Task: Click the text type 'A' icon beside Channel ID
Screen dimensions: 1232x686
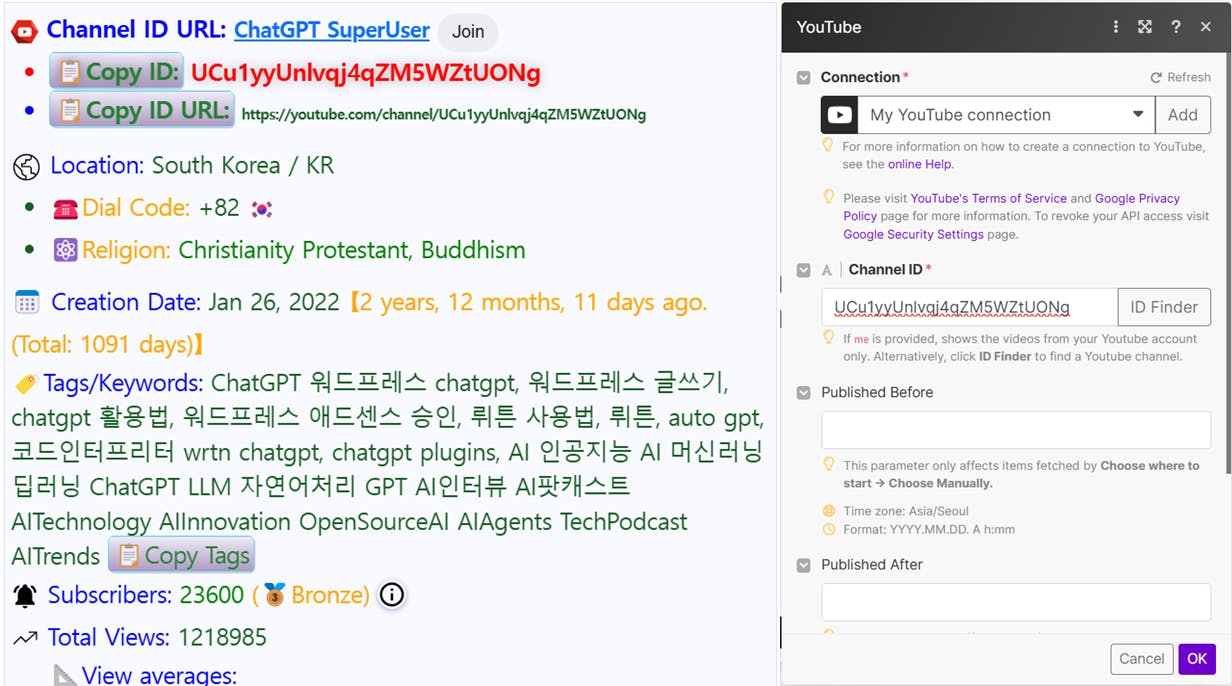Action: 827,270
